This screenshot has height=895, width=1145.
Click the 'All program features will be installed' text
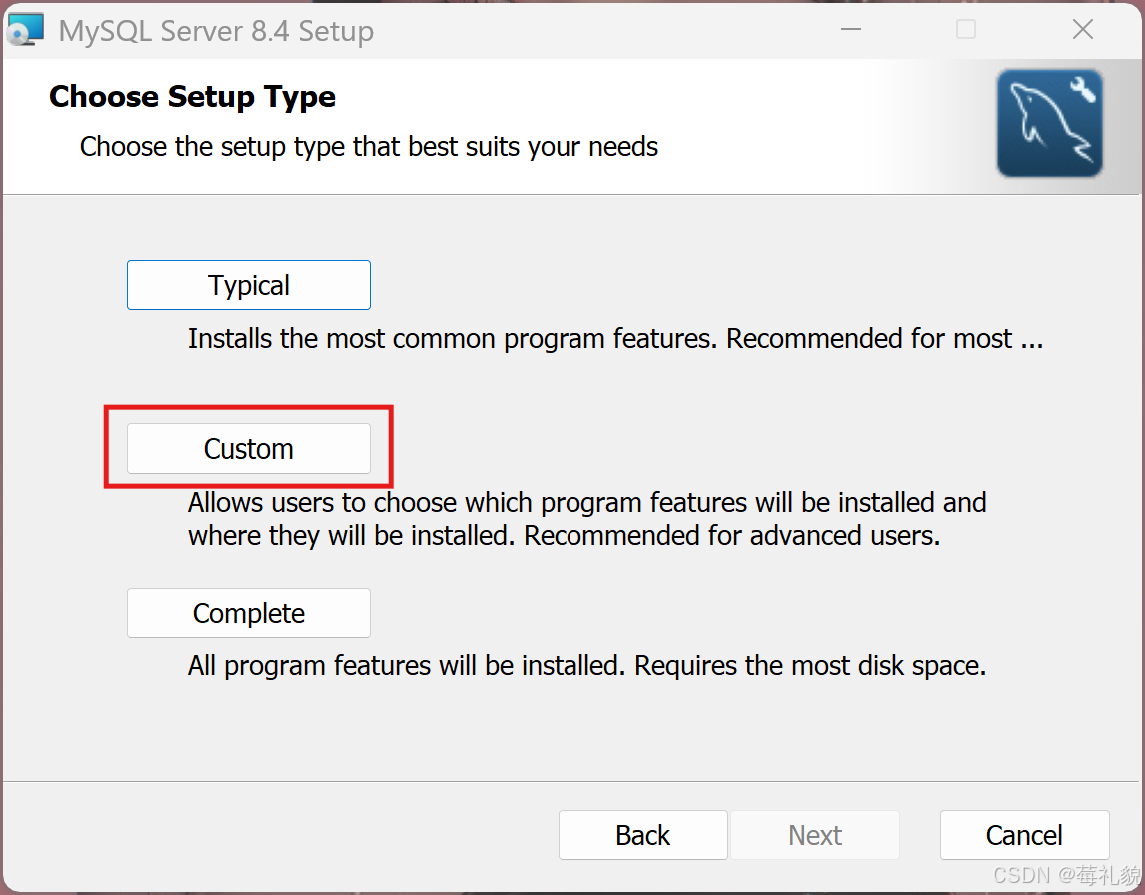(587, 666)
